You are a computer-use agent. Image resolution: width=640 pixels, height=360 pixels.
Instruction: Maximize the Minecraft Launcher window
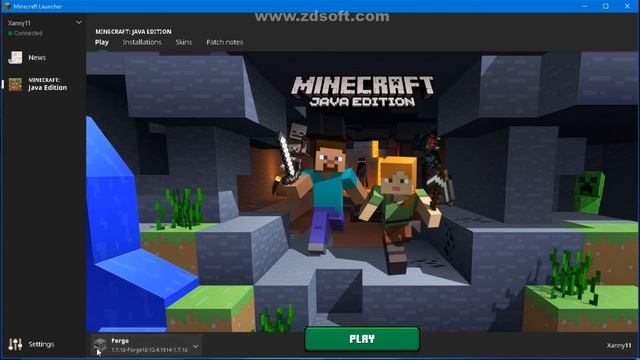[606, 6]
